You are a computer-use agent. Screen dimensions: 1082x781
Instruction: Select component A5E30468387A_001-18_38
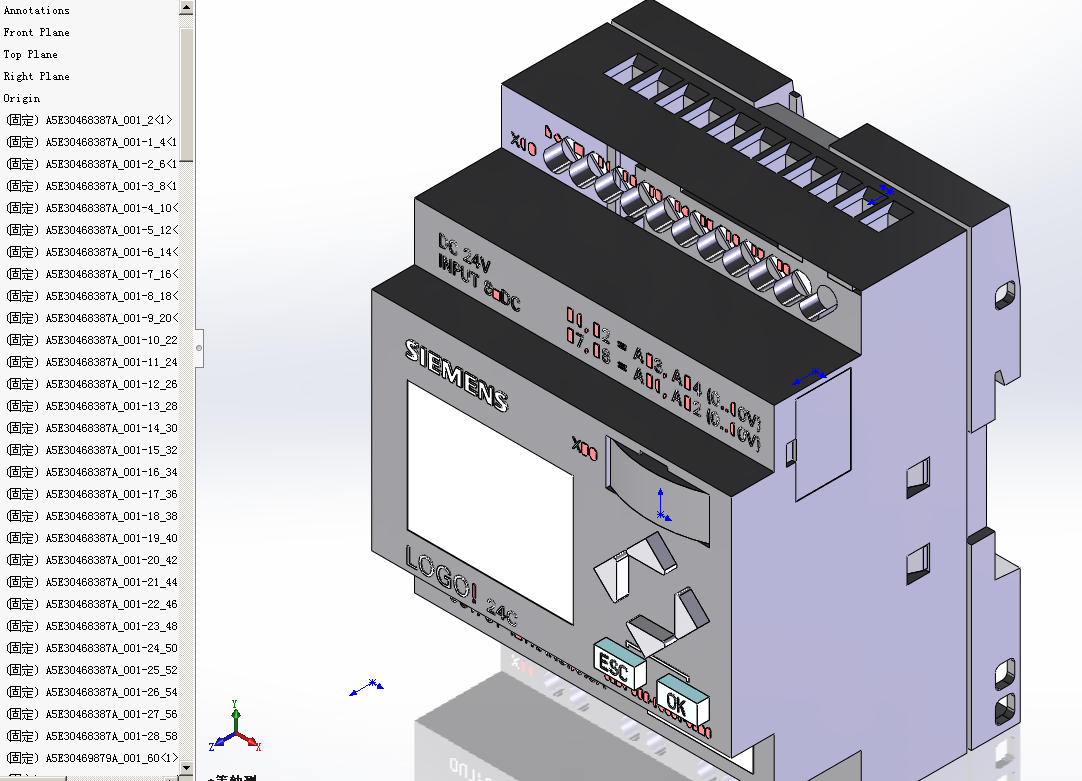click(x=91, y=517)
